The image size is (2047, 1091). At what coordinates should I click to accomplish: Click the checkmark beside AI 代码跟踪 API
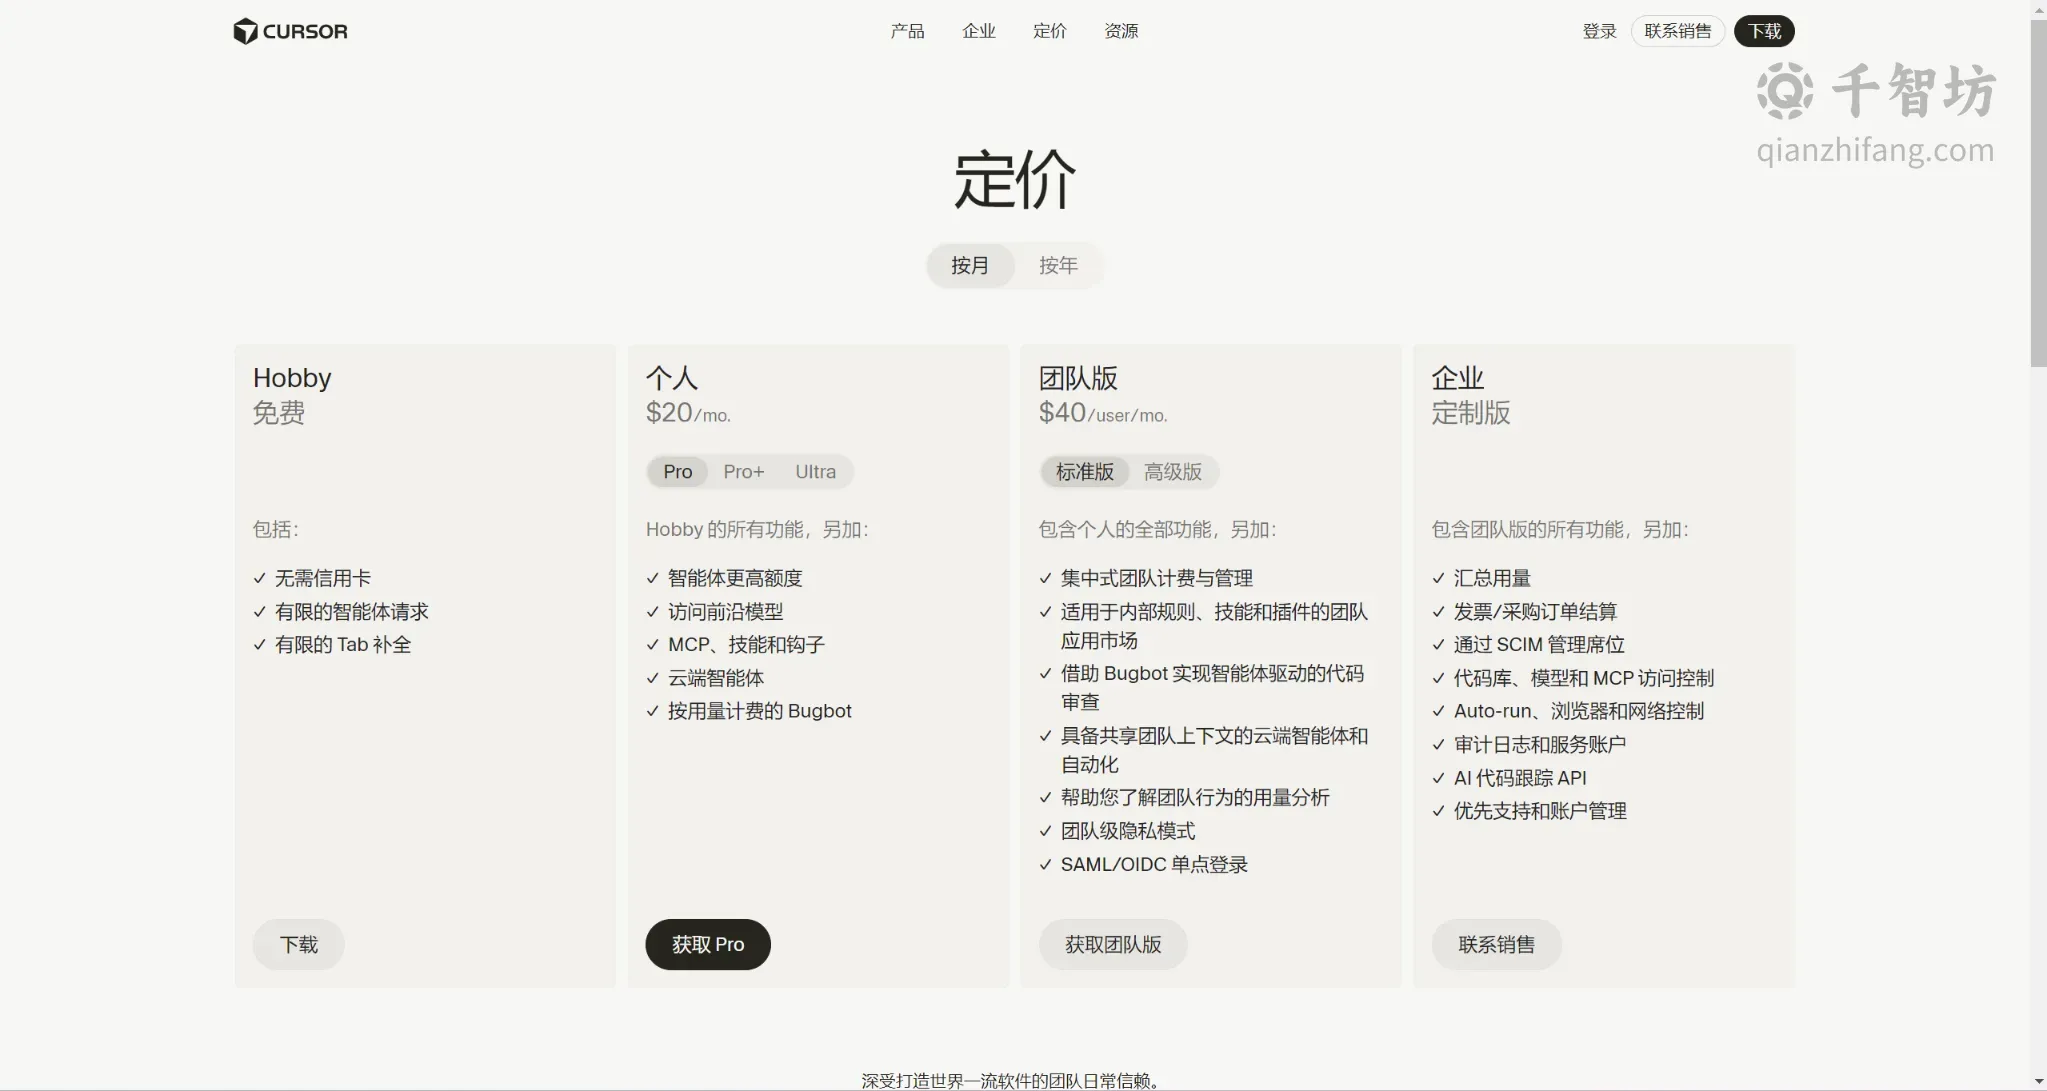pyautogui.click(x=1438, y=778)
